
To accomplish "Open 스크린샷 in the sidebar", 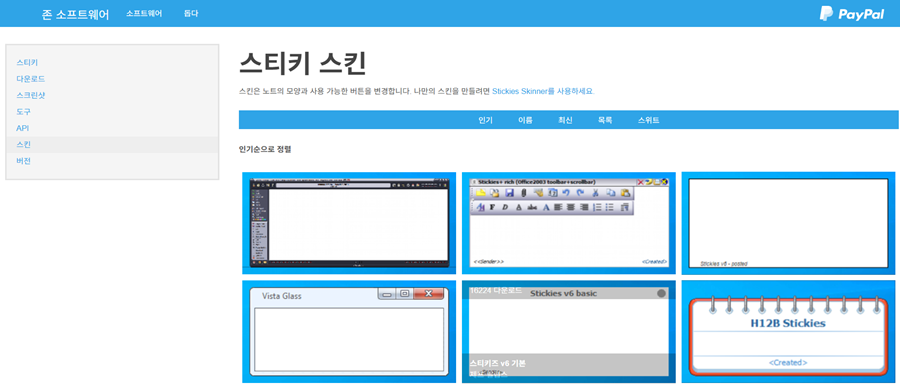I will coord(30,95).
